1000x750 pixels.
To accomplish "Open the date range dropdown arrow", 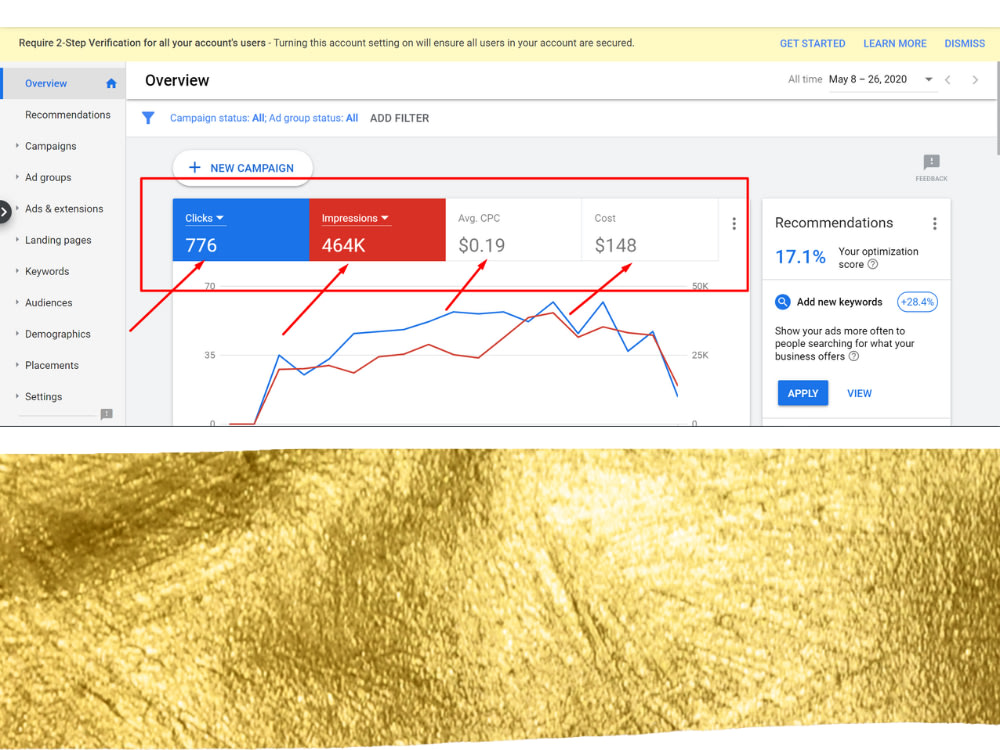I will click(929, 79).
